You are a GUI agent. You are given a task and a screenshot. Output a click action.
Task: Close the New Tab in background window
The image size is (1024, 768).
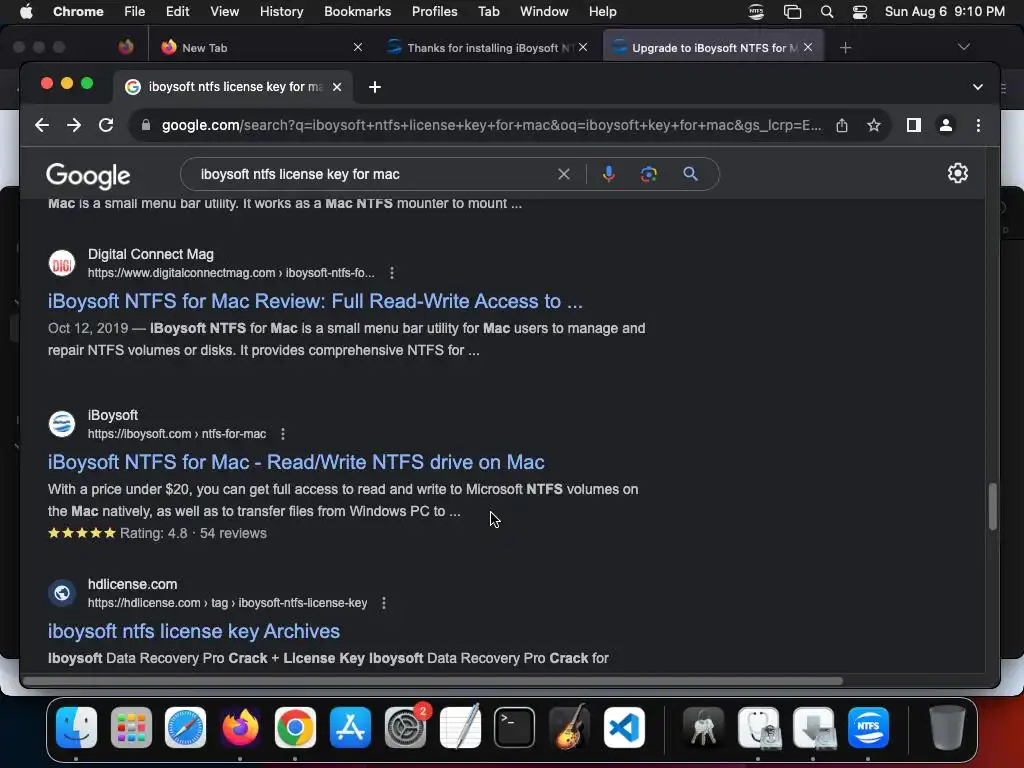point(358,47)
